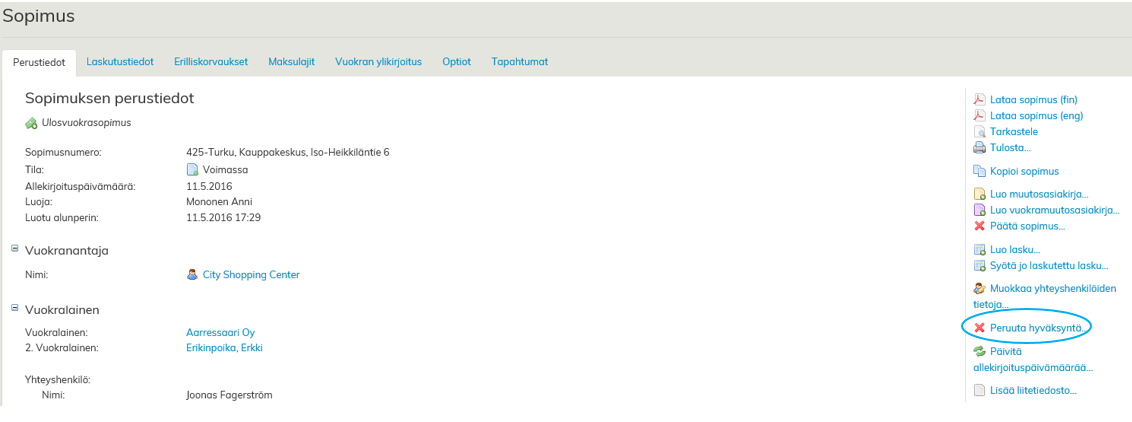Viewport: 1132px width, 422px height.
Task: Click the Erikinpoika, Erkki tenant link
Action: (x=224, y=348)
